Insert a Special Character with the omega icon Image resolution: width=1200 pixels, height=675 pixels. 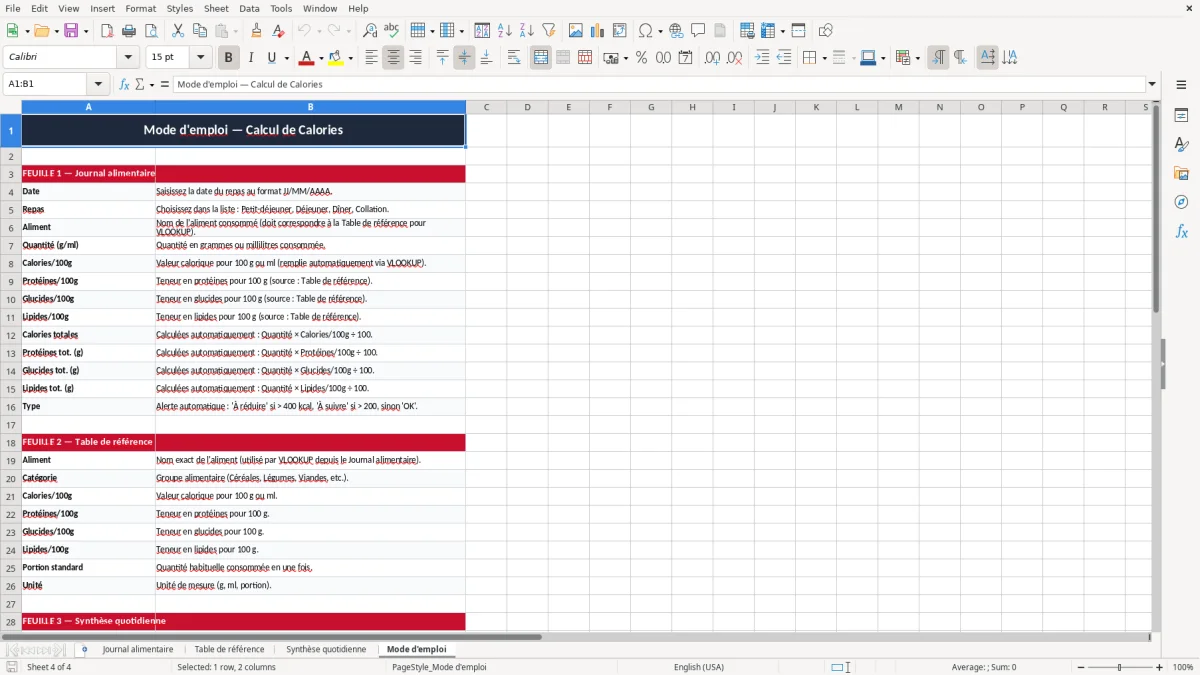[x=645, y=31]
